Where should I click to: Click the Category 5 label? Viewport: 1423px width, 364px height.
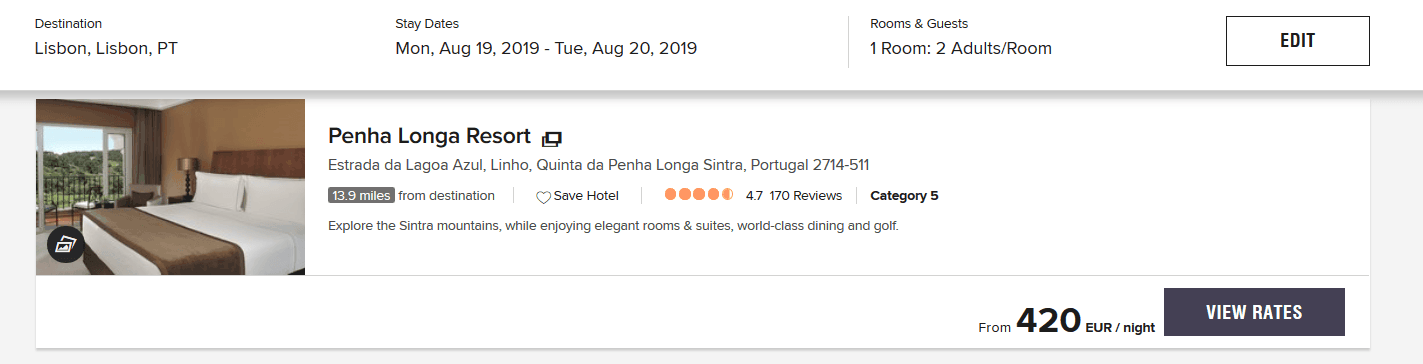904,196
